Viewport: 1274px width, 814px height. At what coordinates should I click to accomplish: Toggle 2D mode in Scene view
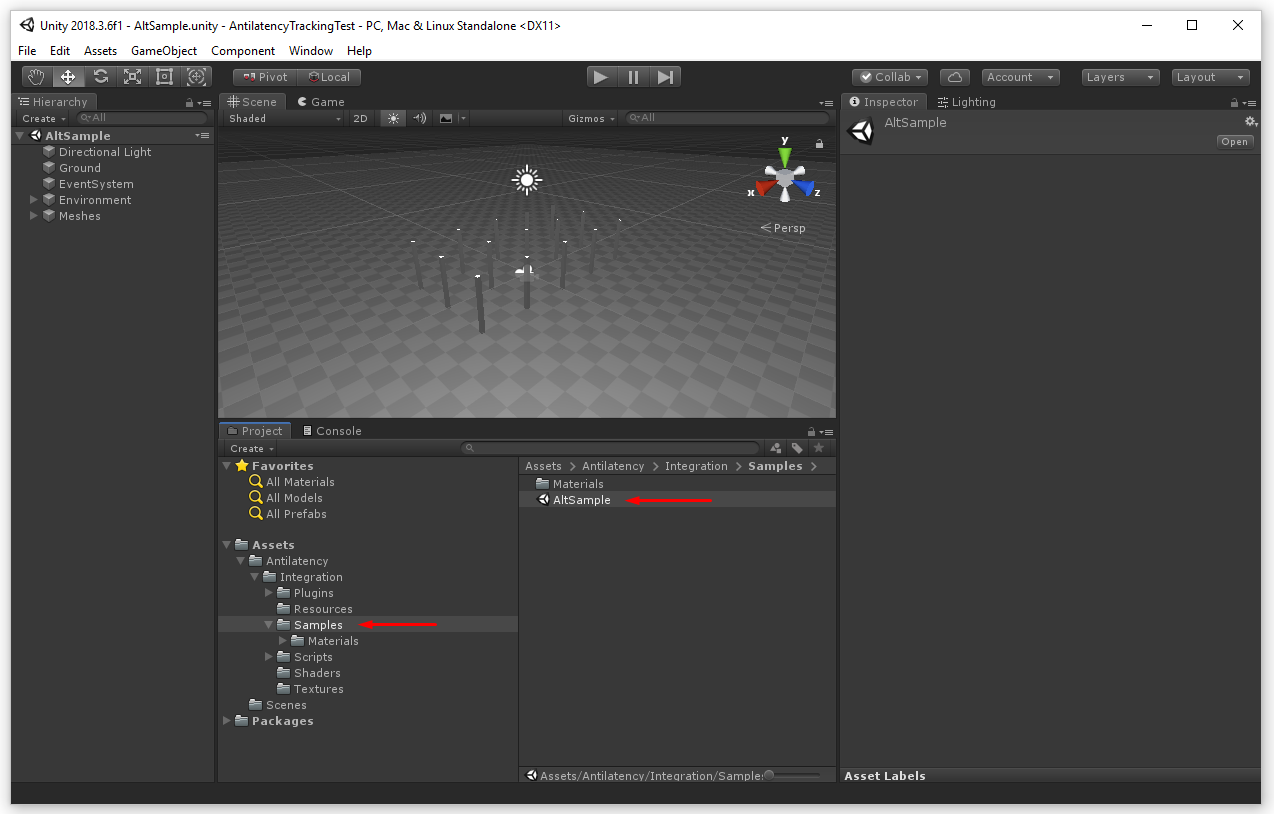(x=360, y=118)
